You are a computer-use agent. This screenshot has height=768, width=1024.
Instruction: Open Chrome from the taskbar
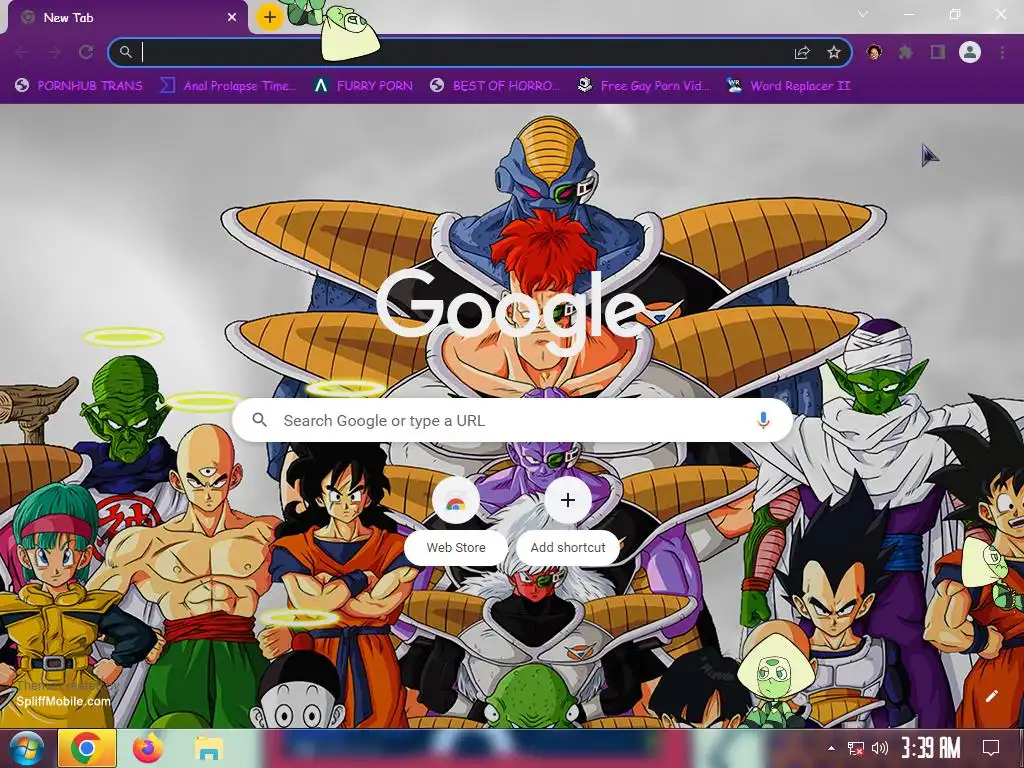coord(87,748)
